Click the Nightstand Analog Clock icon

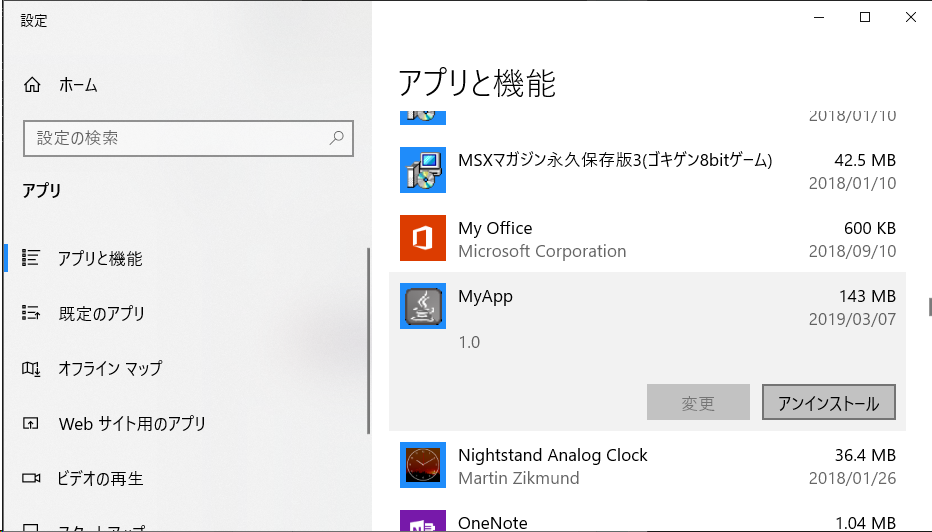click(423, 465)
